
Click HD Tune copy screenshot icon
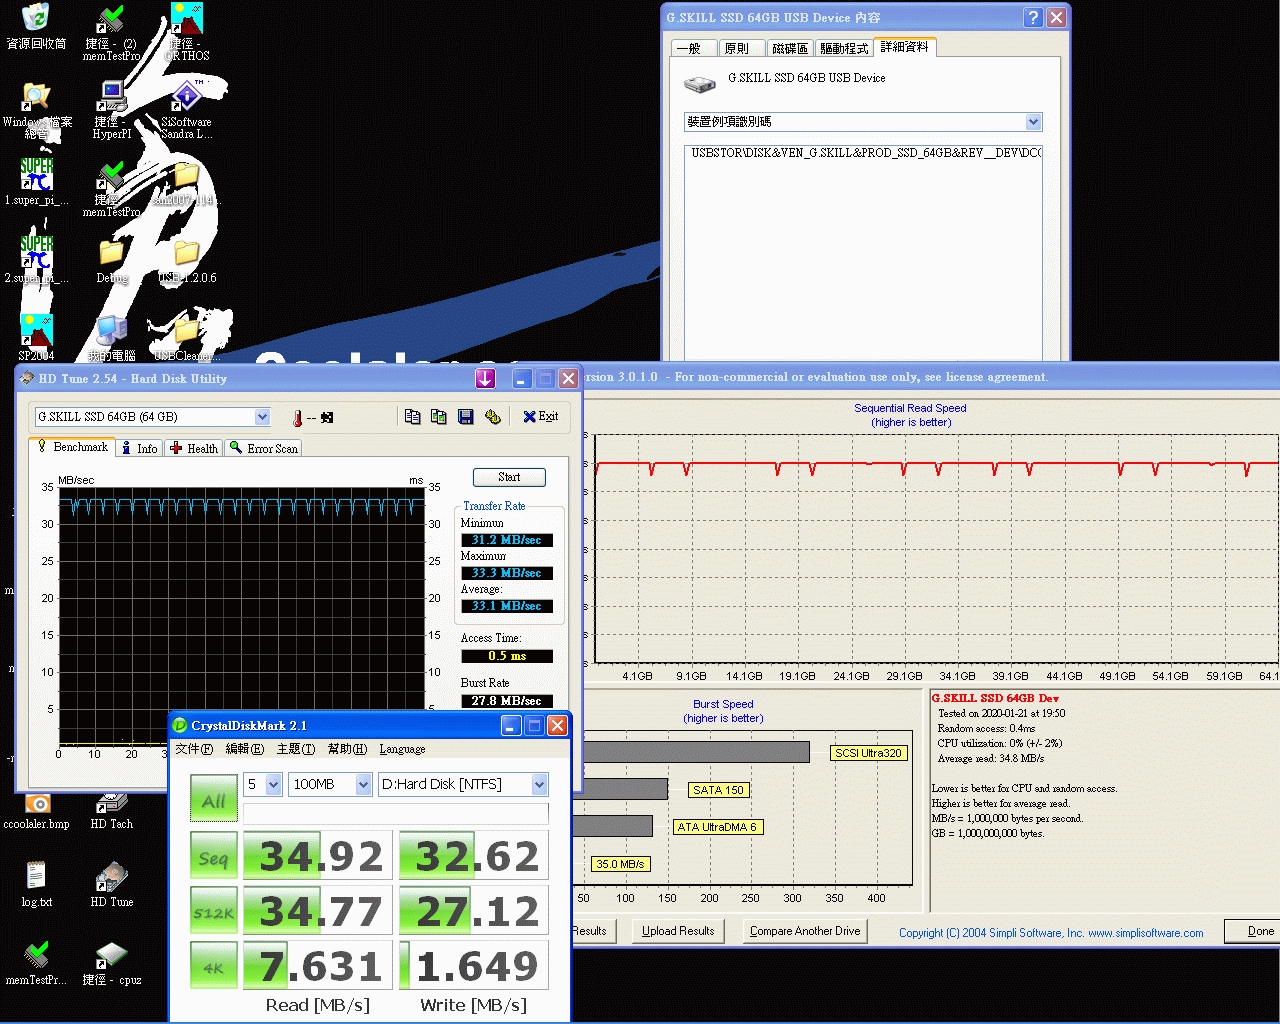click(x=439, y=416)
